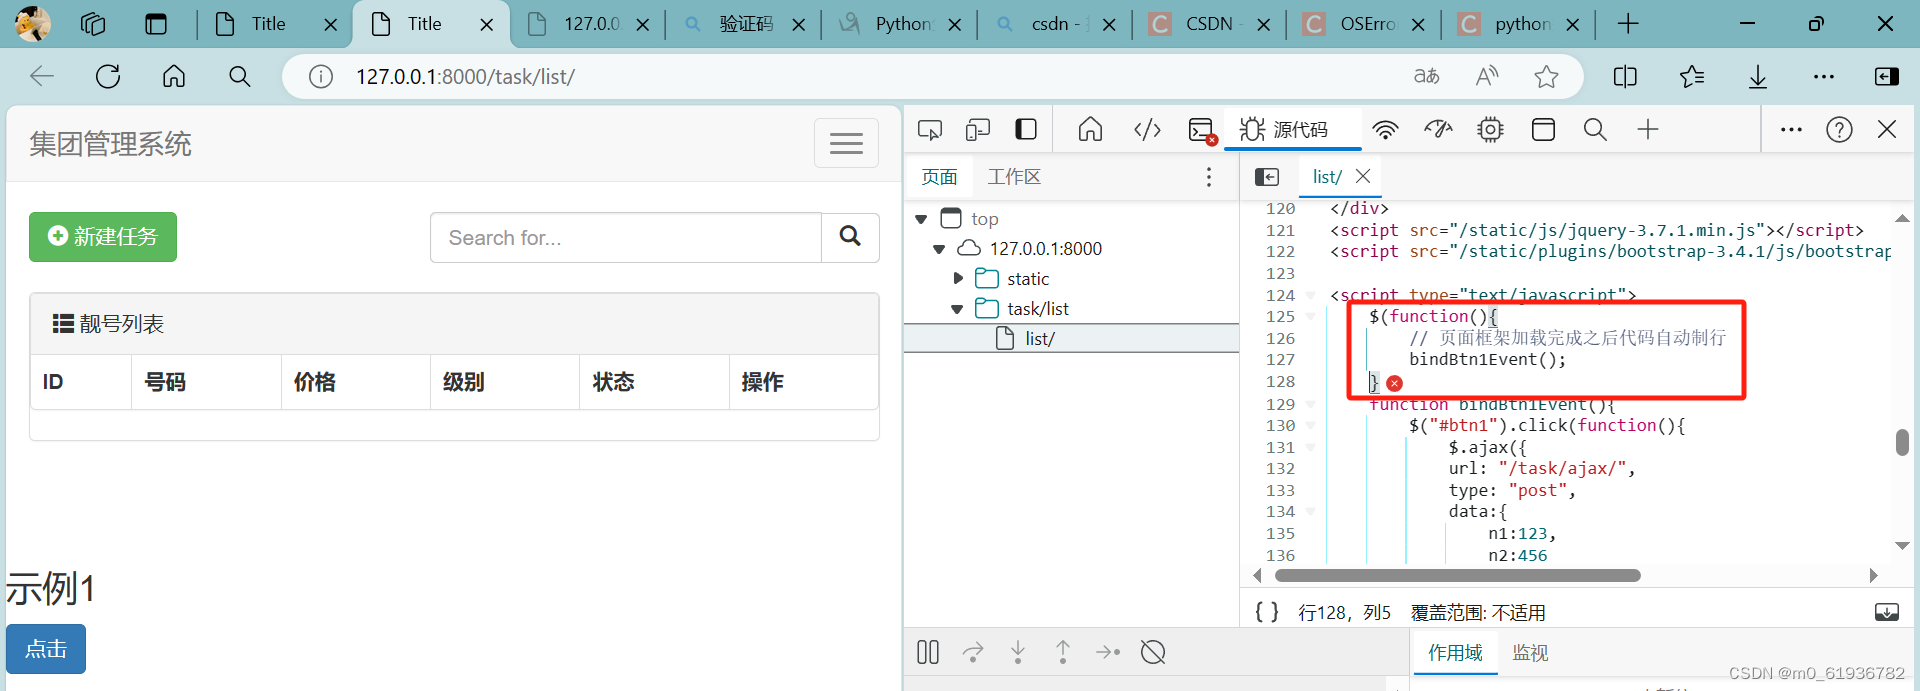Select the 监视 watch tab
The height and width of the screenshot is (691, 1920).
coord(1530,653)
